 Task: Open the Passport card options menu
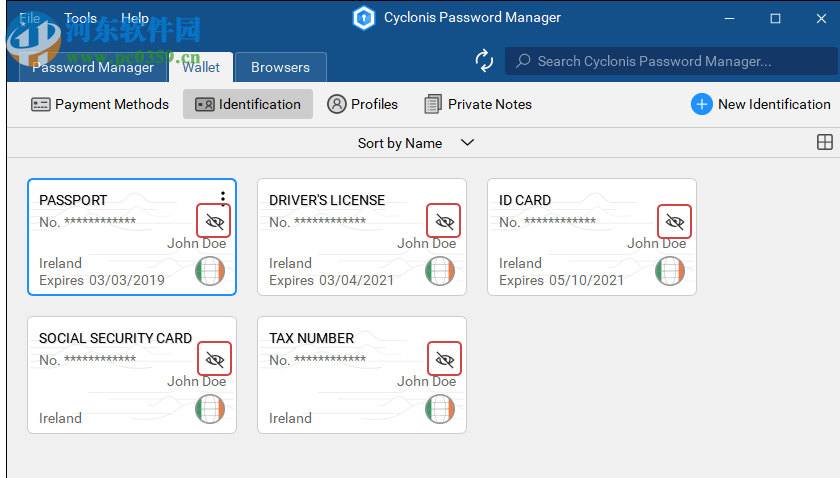pyautogui.click(x=223, y=196)
